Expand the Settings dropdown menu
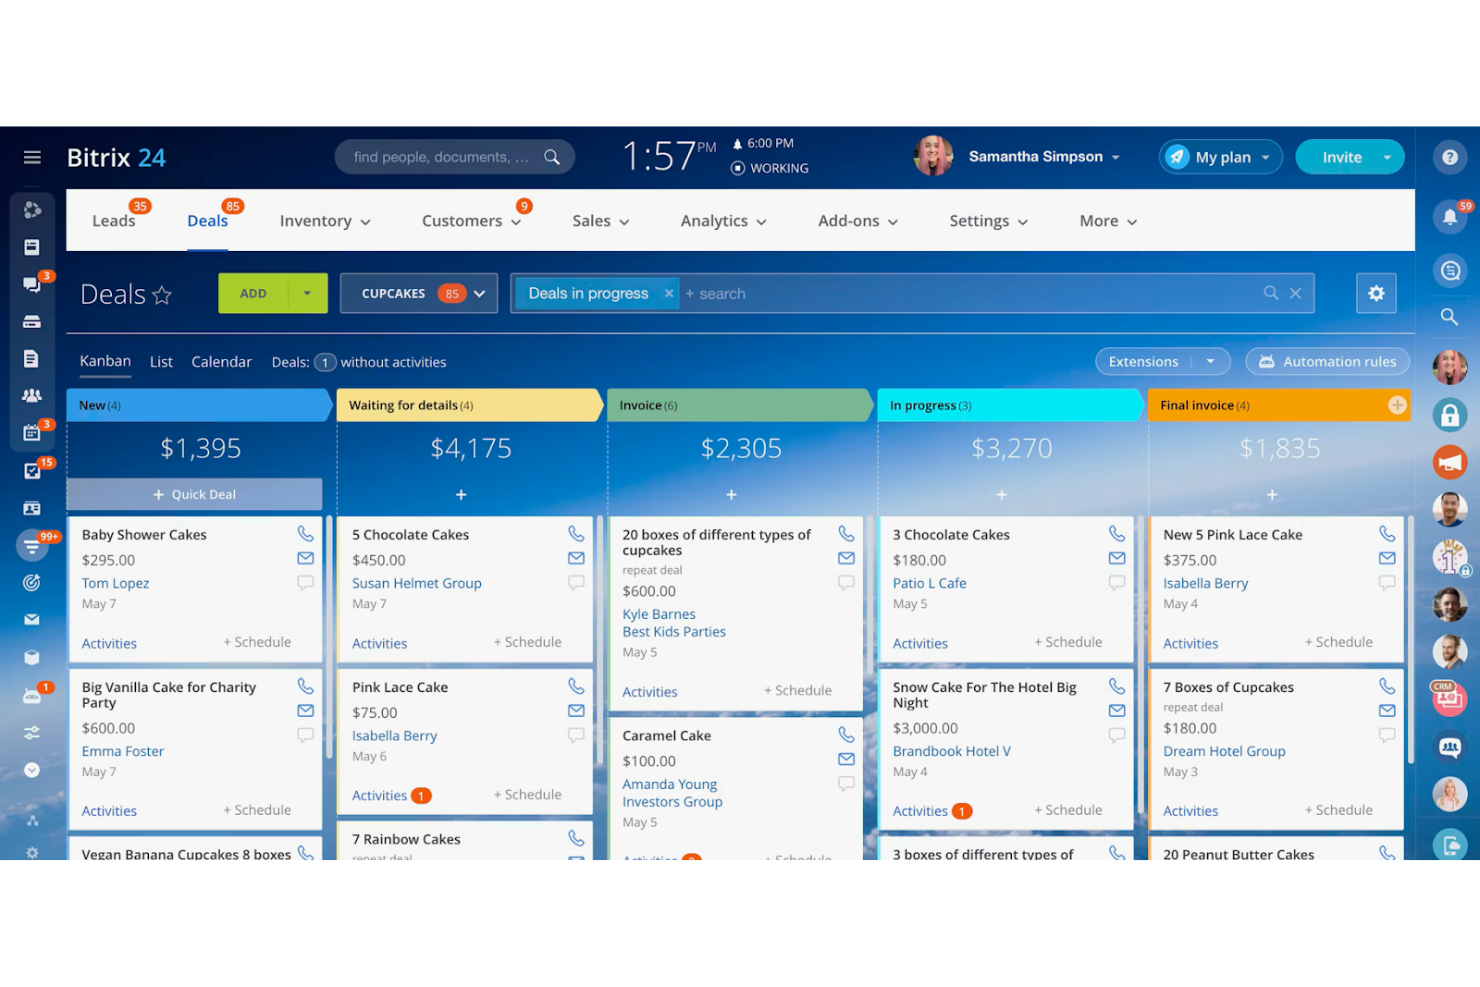This screenshot has height=987, width=1480. click(988, 221)
